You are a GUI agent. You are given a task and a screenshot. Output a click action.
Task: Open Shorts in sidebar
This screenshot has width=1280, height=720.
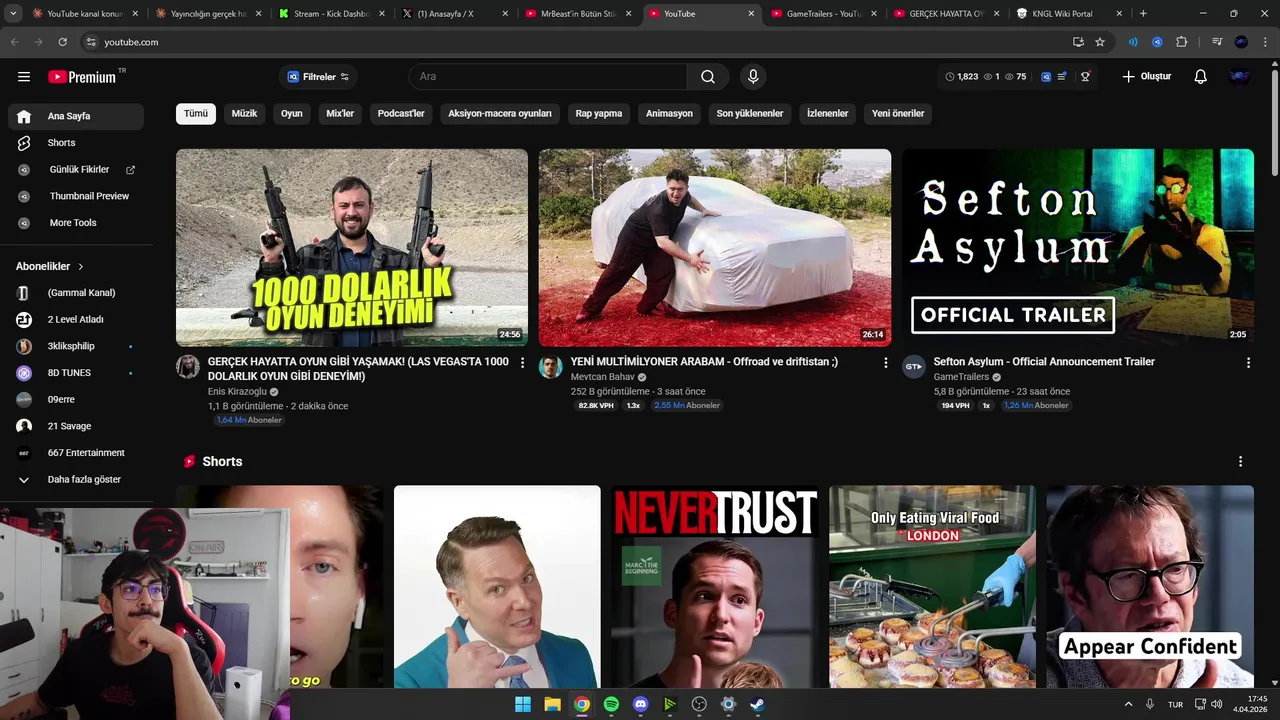pyautogui.click(x=76, y=143)
